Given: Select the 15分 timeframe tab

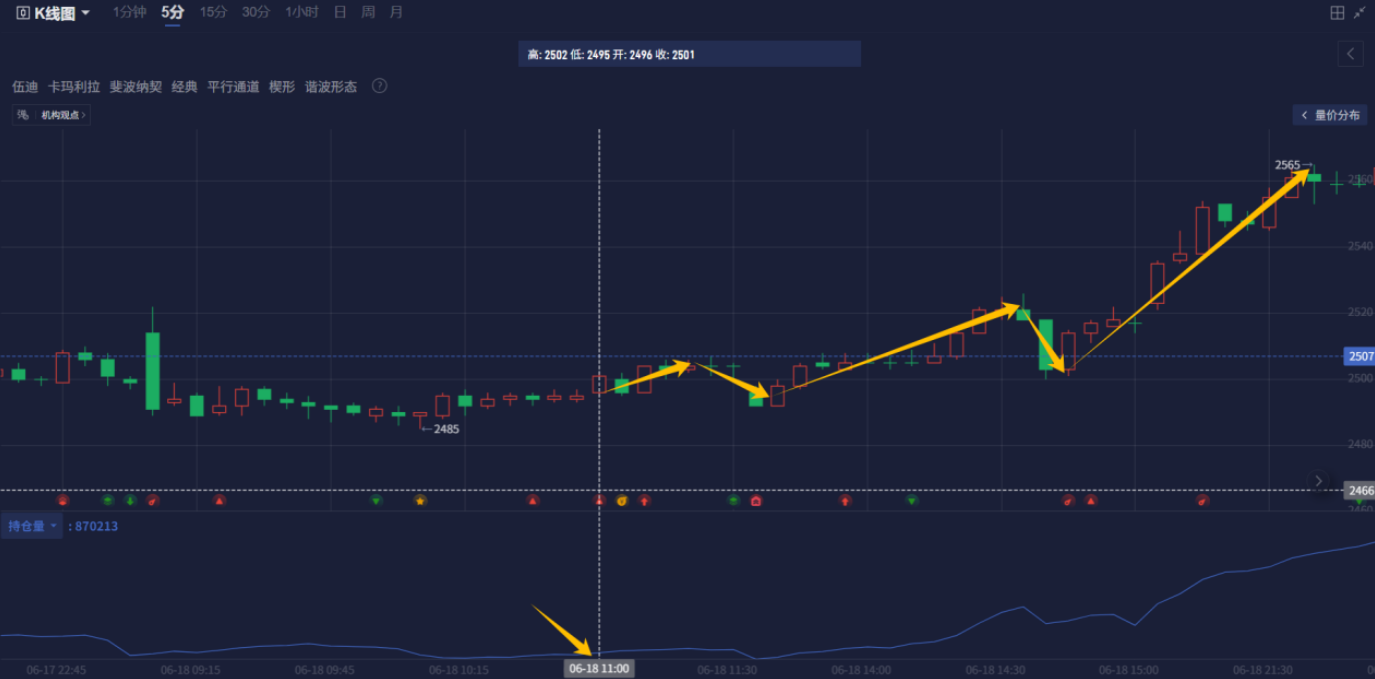Looking at the screenshot, I should [x=213, y=12].
